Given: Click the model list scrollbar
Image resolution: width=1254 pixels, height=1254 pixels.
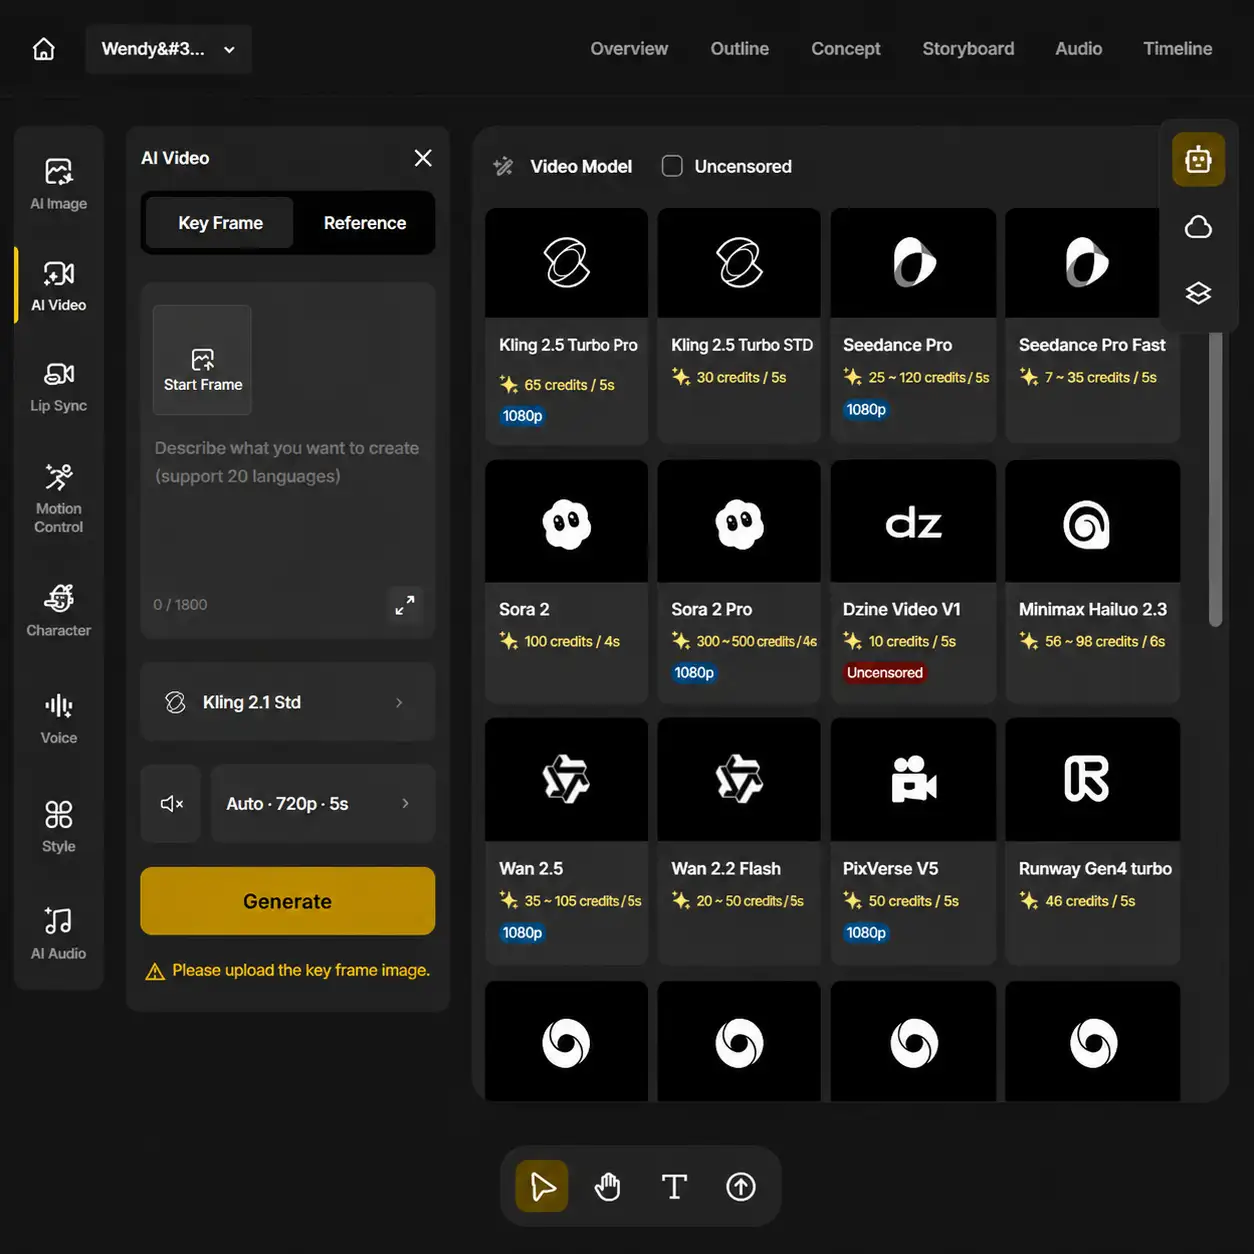Looking at the screenshot, I should point(1216,480).
